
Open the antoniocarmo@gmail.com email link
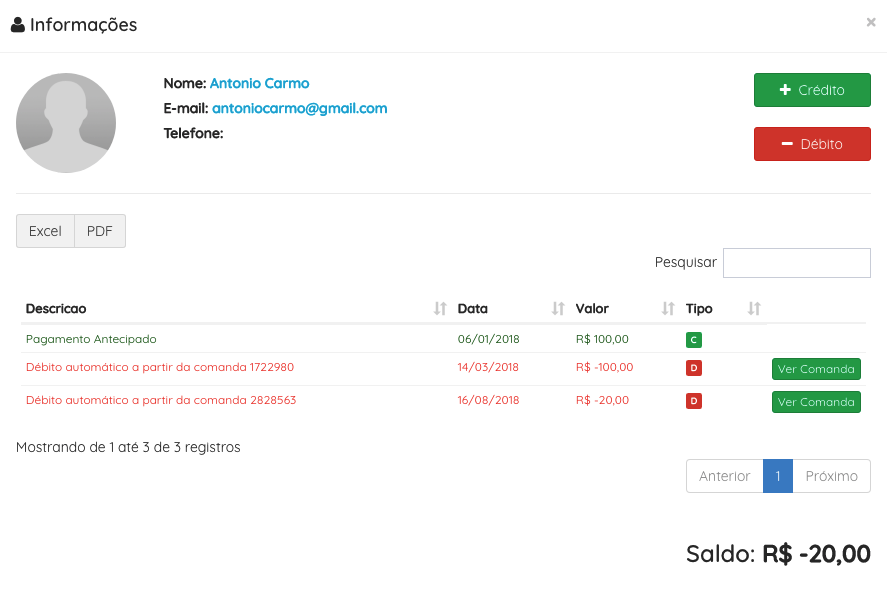coord(300,109)
